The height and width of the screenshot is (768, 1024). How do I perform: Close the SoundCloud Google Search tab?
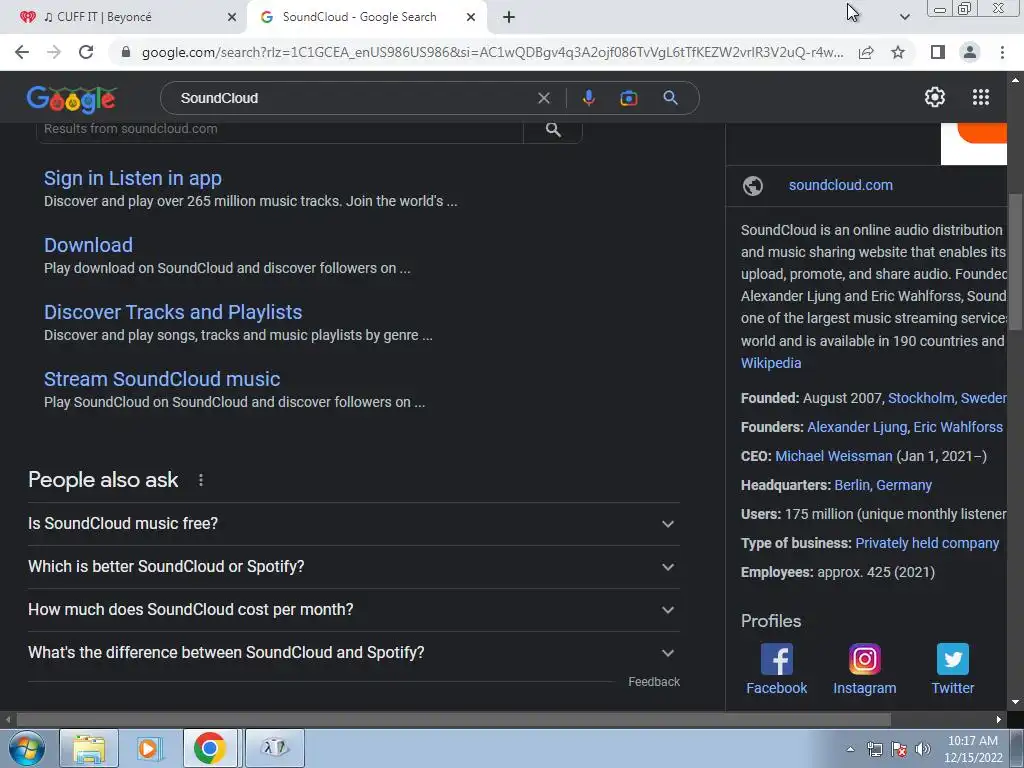click(x=471, y=18)
